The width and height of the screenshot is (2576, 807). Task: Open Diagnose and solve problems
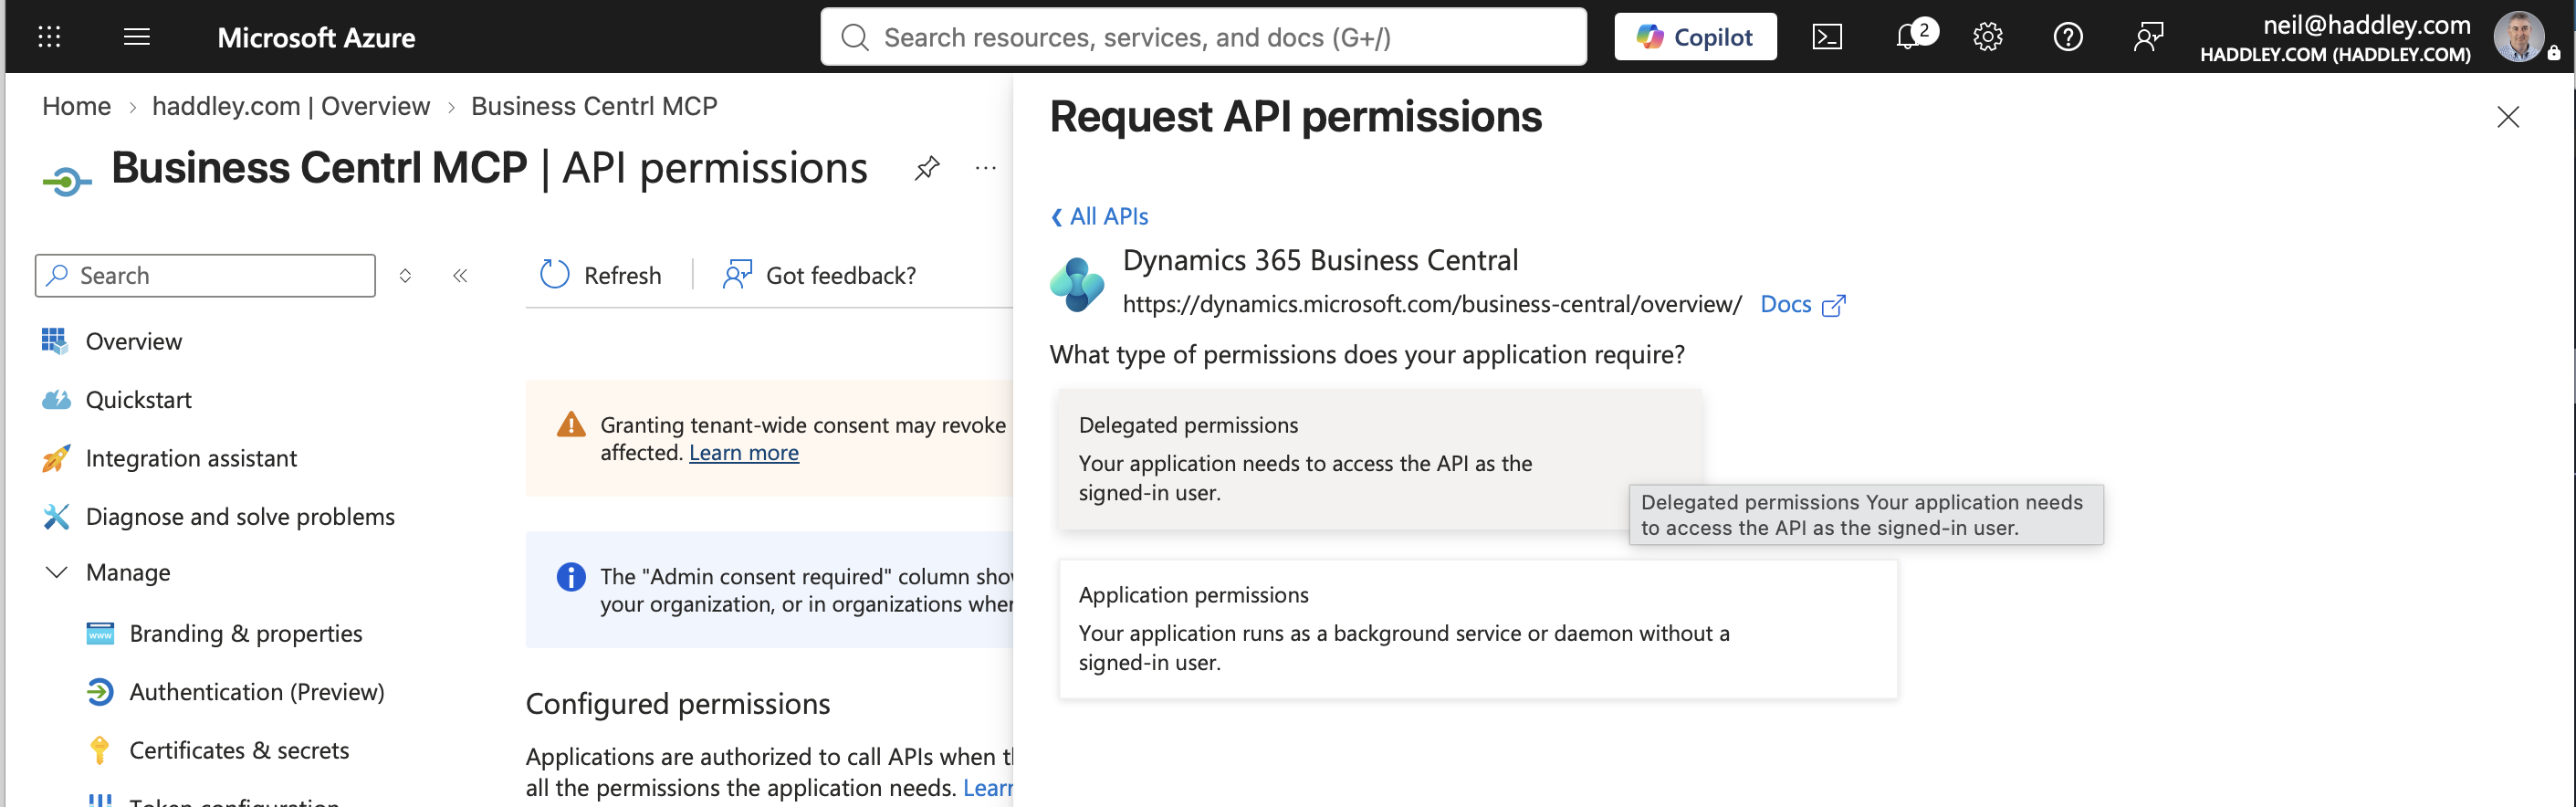(240, 516)
